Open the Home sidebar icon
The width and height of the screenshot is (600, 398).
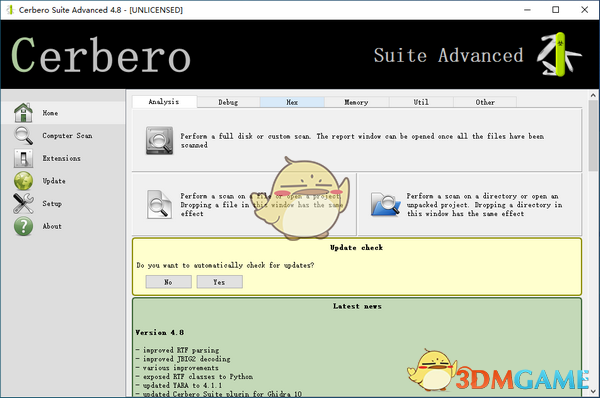(23, 113)
